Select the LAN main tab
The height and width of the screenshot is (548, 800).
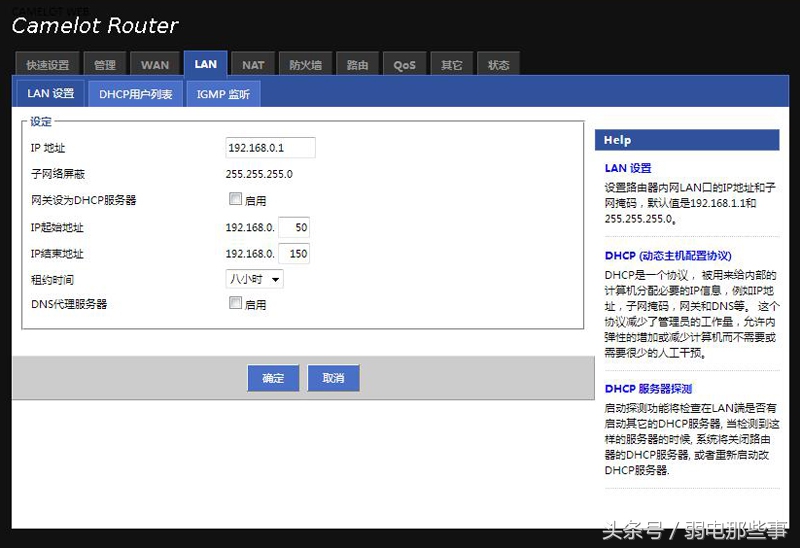click(x=206, y=64)
